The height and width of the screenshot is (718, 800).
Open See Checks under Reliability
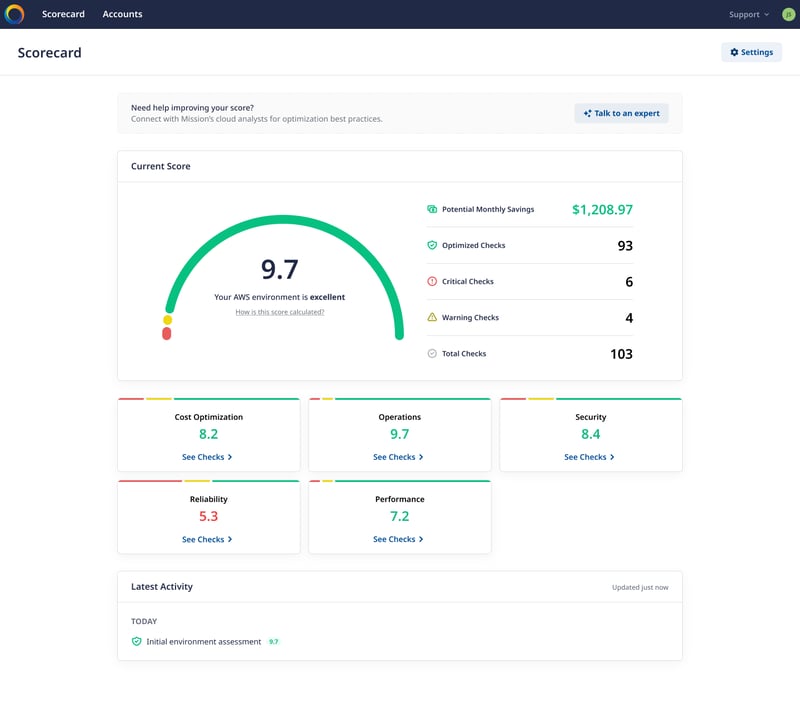207,539
